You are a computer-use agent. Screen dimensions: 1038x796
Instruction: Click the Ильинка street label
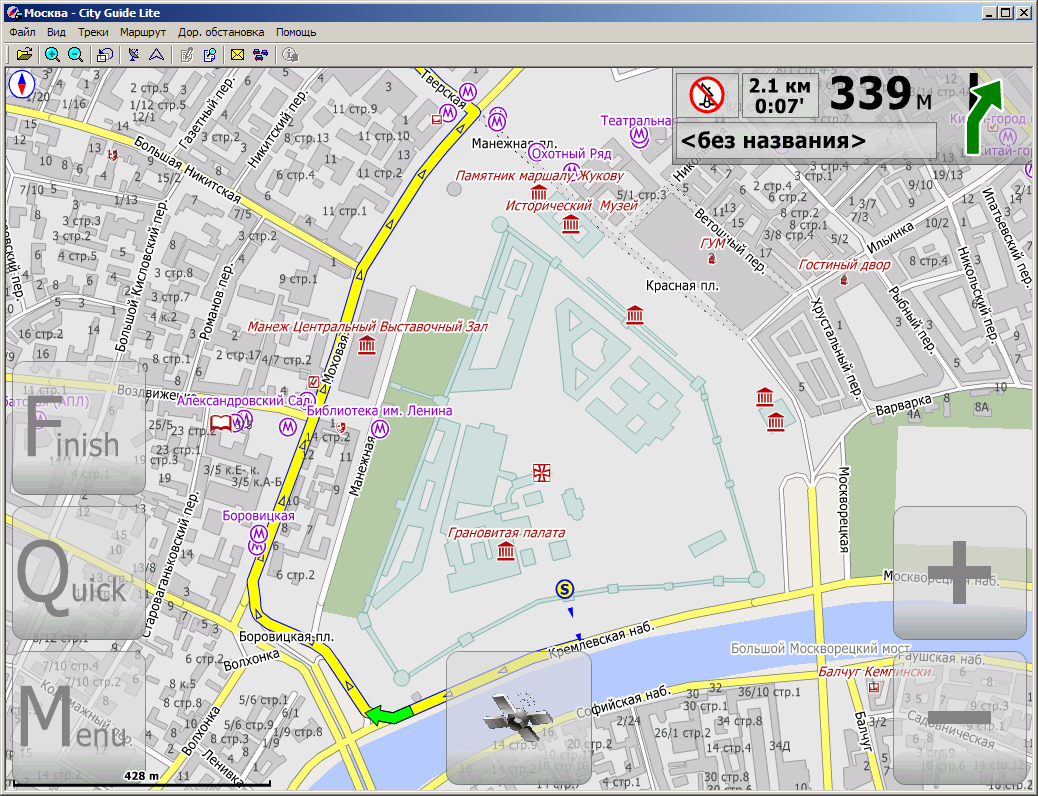pos(890,237)
